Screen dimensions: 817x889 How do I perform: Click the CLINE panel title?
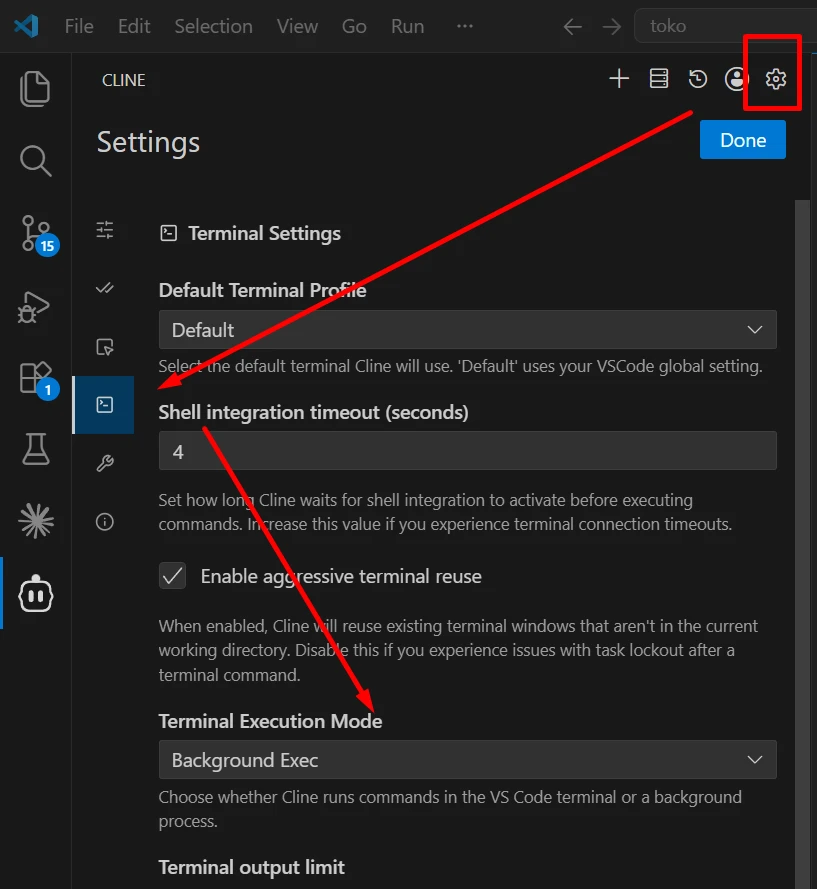(124, 80)
